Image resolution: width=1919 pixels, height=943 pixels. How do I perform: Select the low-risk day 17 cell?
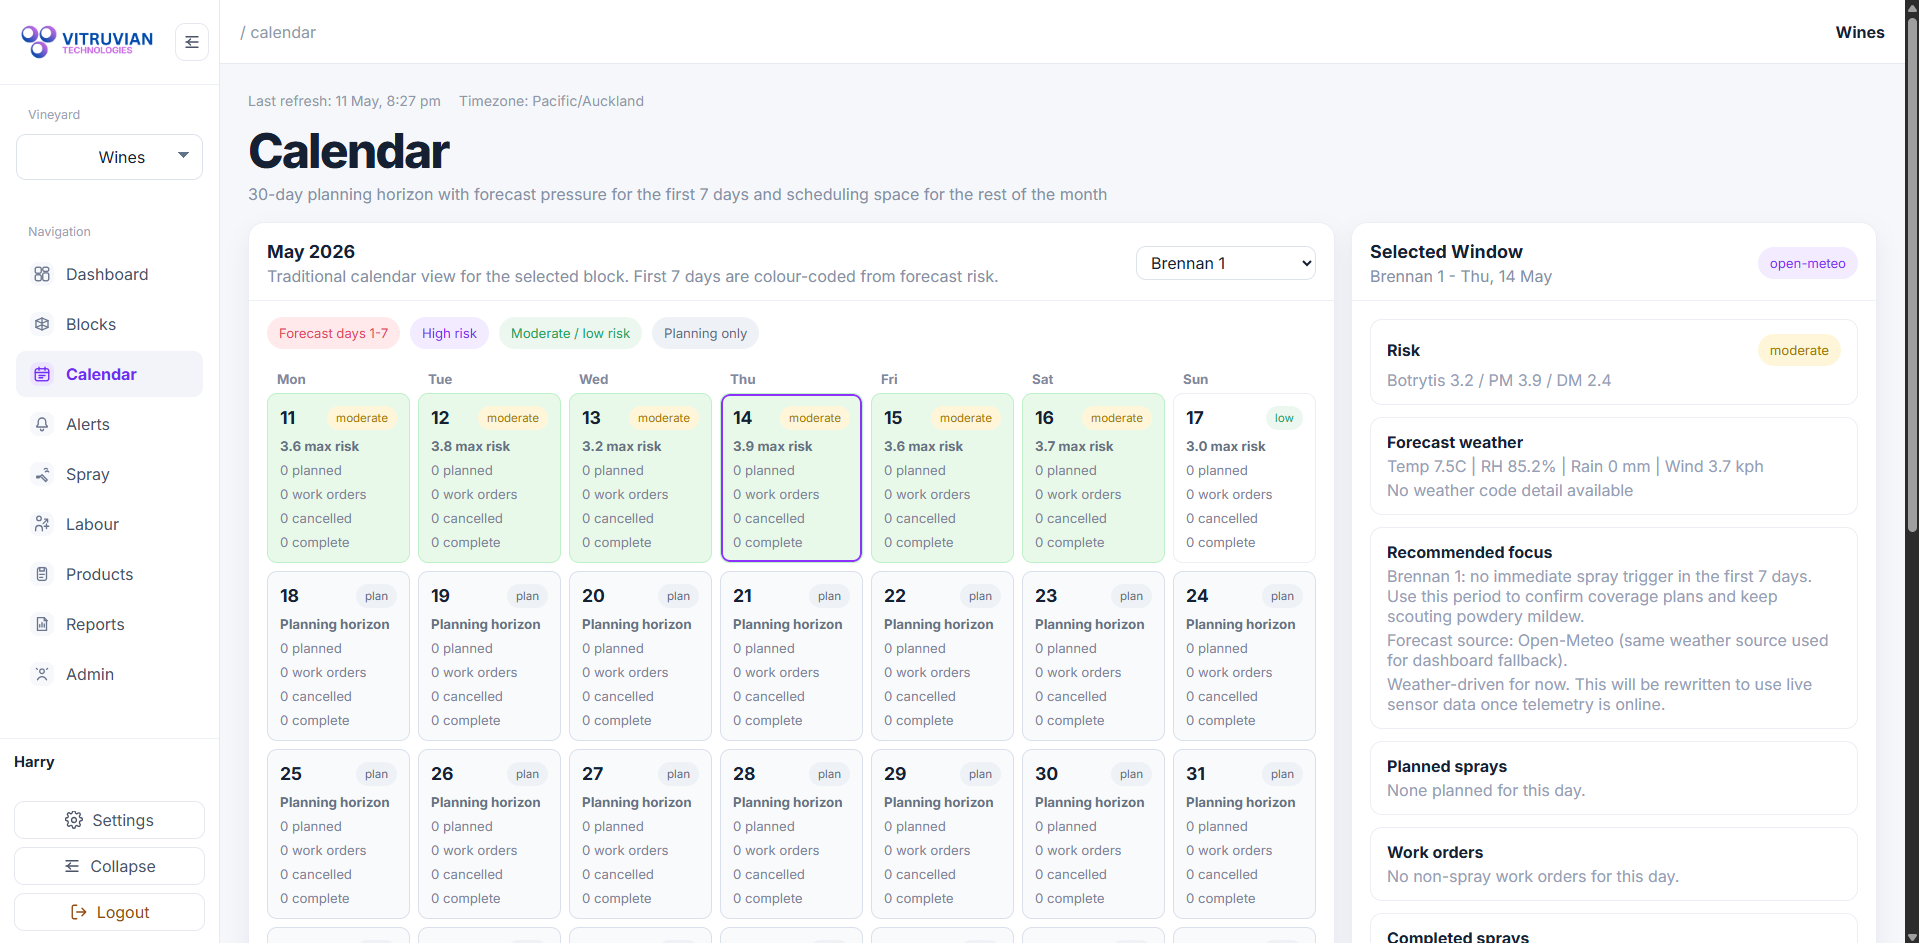[x=1244, y=478]
